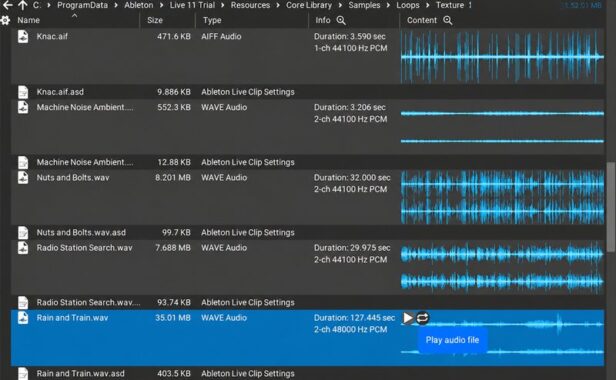This screenshot has height=380, width=616.
Task: Click the Duration: 29.975 sec info
Action: tap(352, 248)
